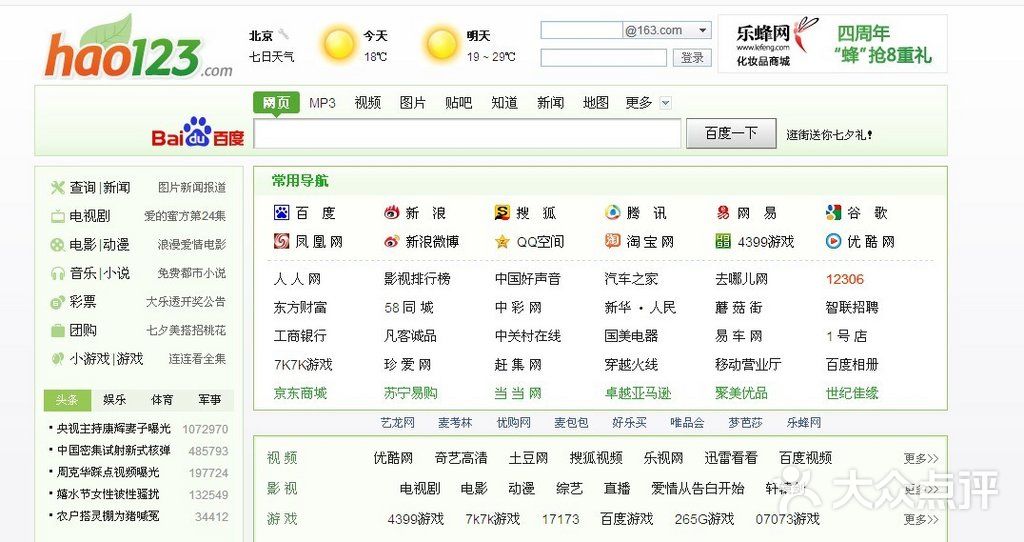Open the 苏宁易购 link
Screen dimensions: 1024x542
[411, 393]
